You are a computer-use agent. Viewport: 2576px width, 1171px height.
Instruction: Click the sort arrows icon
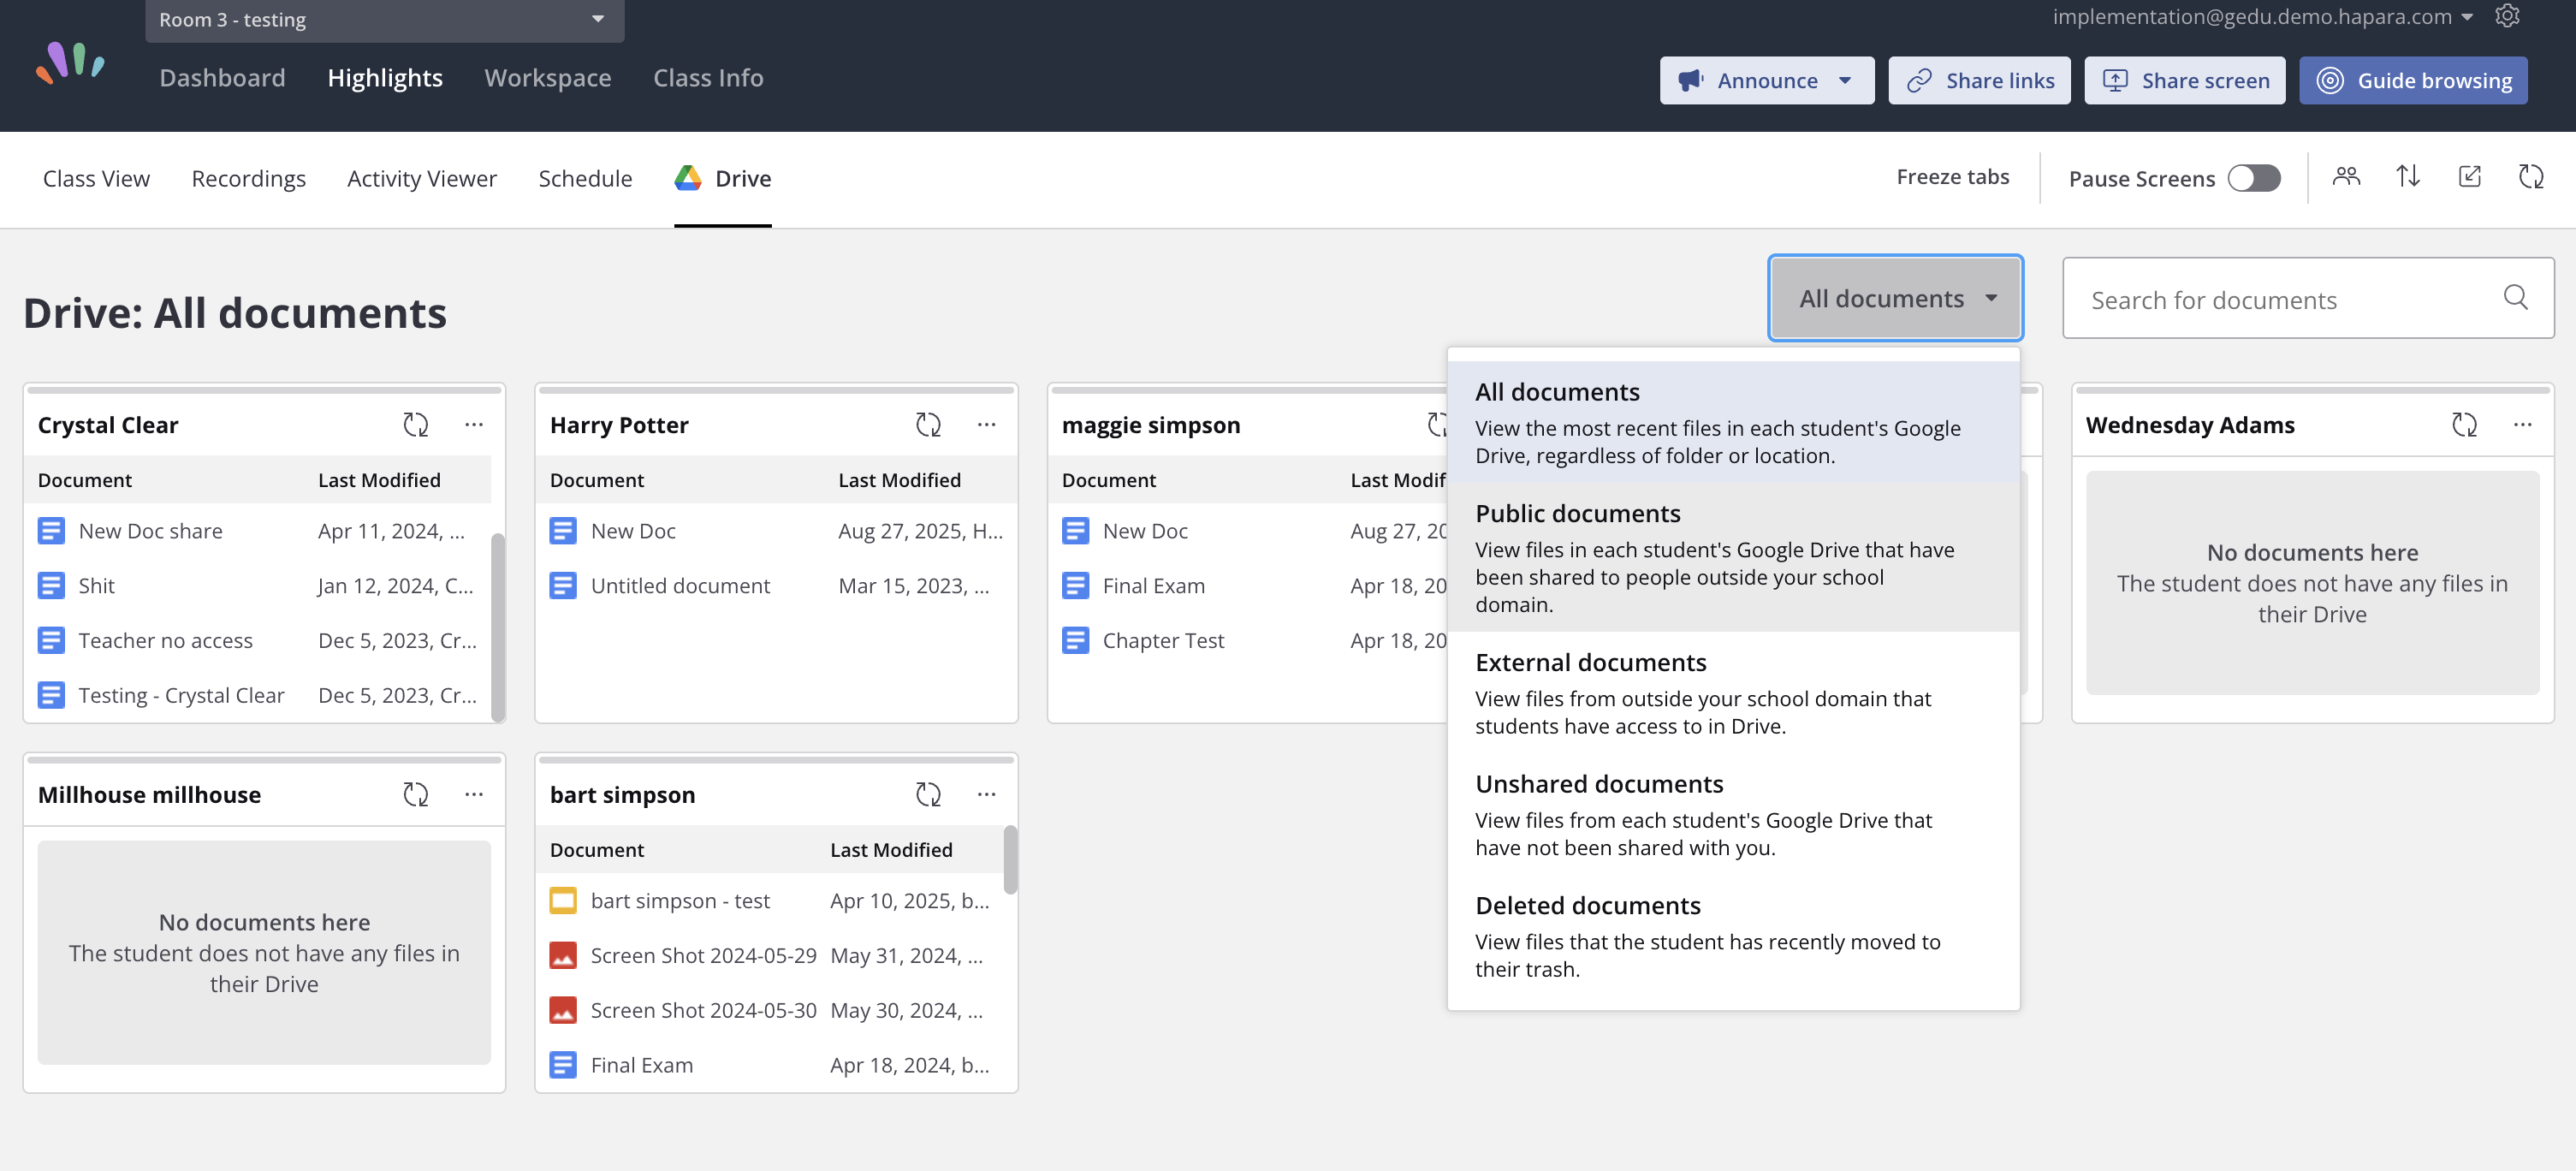coord(2408,177)
